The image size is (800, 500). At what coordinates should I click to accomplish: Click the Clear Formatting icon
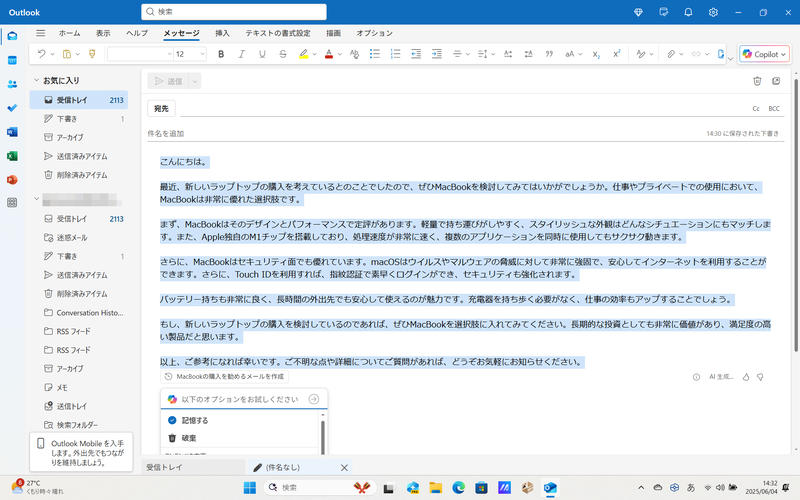[355, 54]
